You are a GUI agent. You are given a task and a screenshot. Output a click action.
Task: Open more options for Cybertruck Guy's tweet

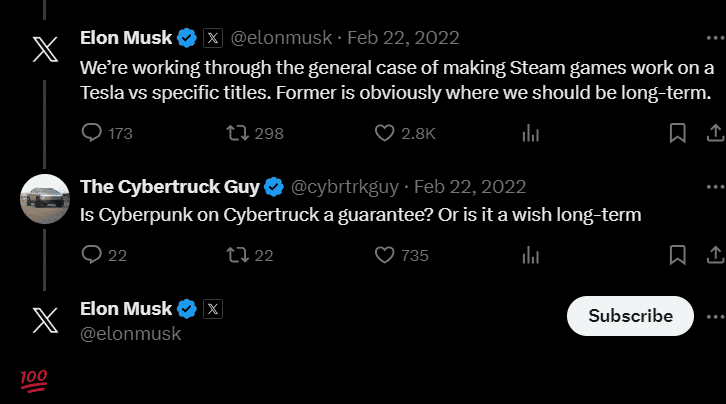715,187
